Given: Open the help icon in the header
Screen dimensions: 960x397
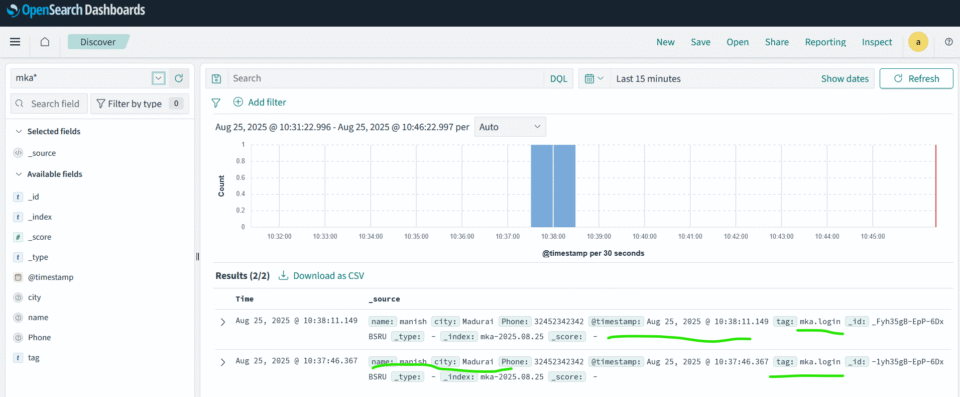Looking at the screenshot, I should (x=949, y=42).
